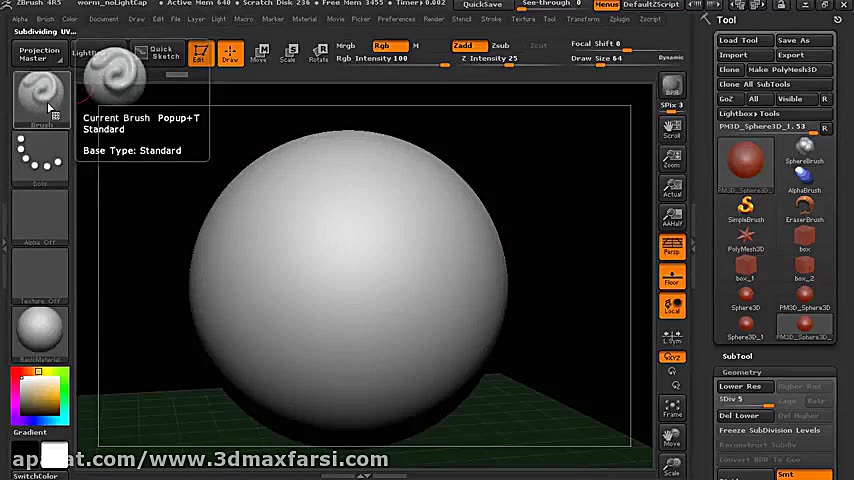Click the selected red PM3D_Sphere3D tool preview
The image size is (854, 480).
tap(746, 165)
